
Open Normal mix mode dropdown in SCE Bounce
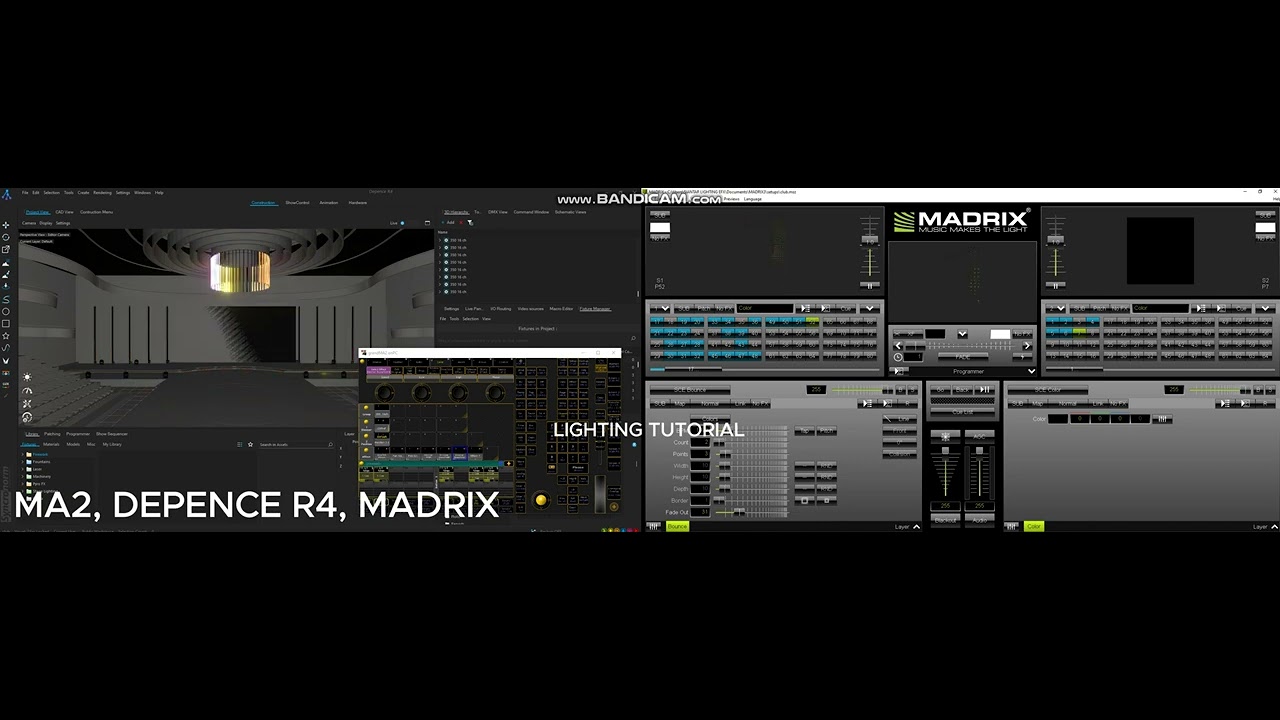pyautogui.click(x=710, y=403)
